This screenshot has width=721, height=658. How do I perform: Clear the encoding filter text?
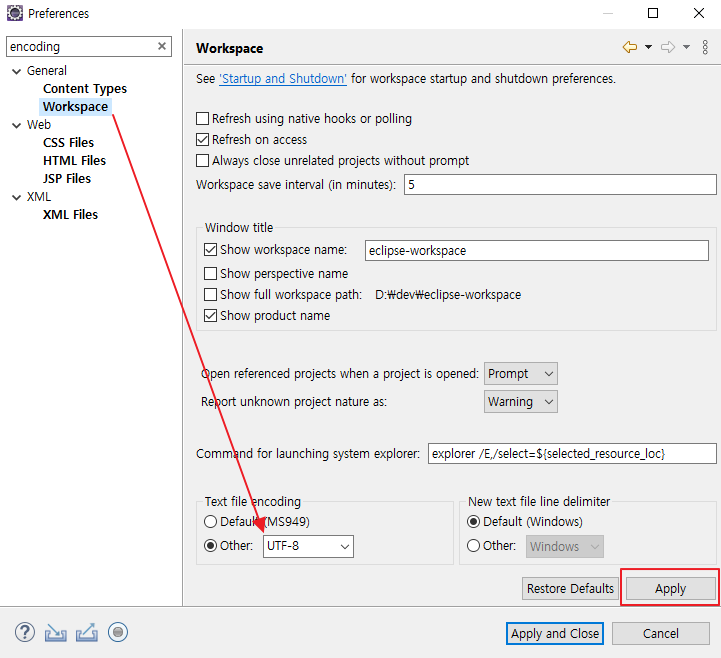162,46
